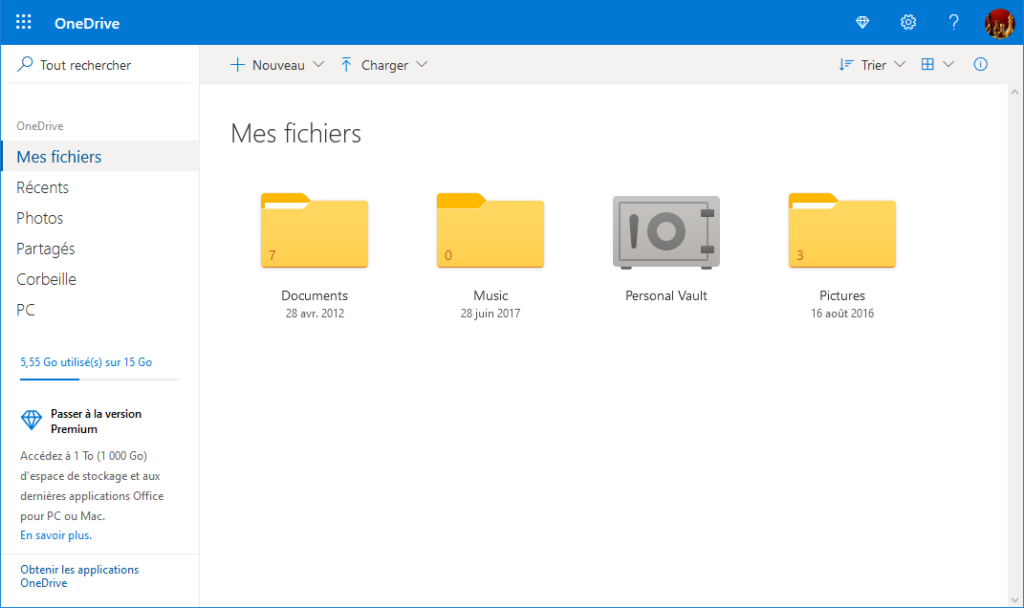Open the app launcher grid icon
1024x608 pixels.
[24, 22]
